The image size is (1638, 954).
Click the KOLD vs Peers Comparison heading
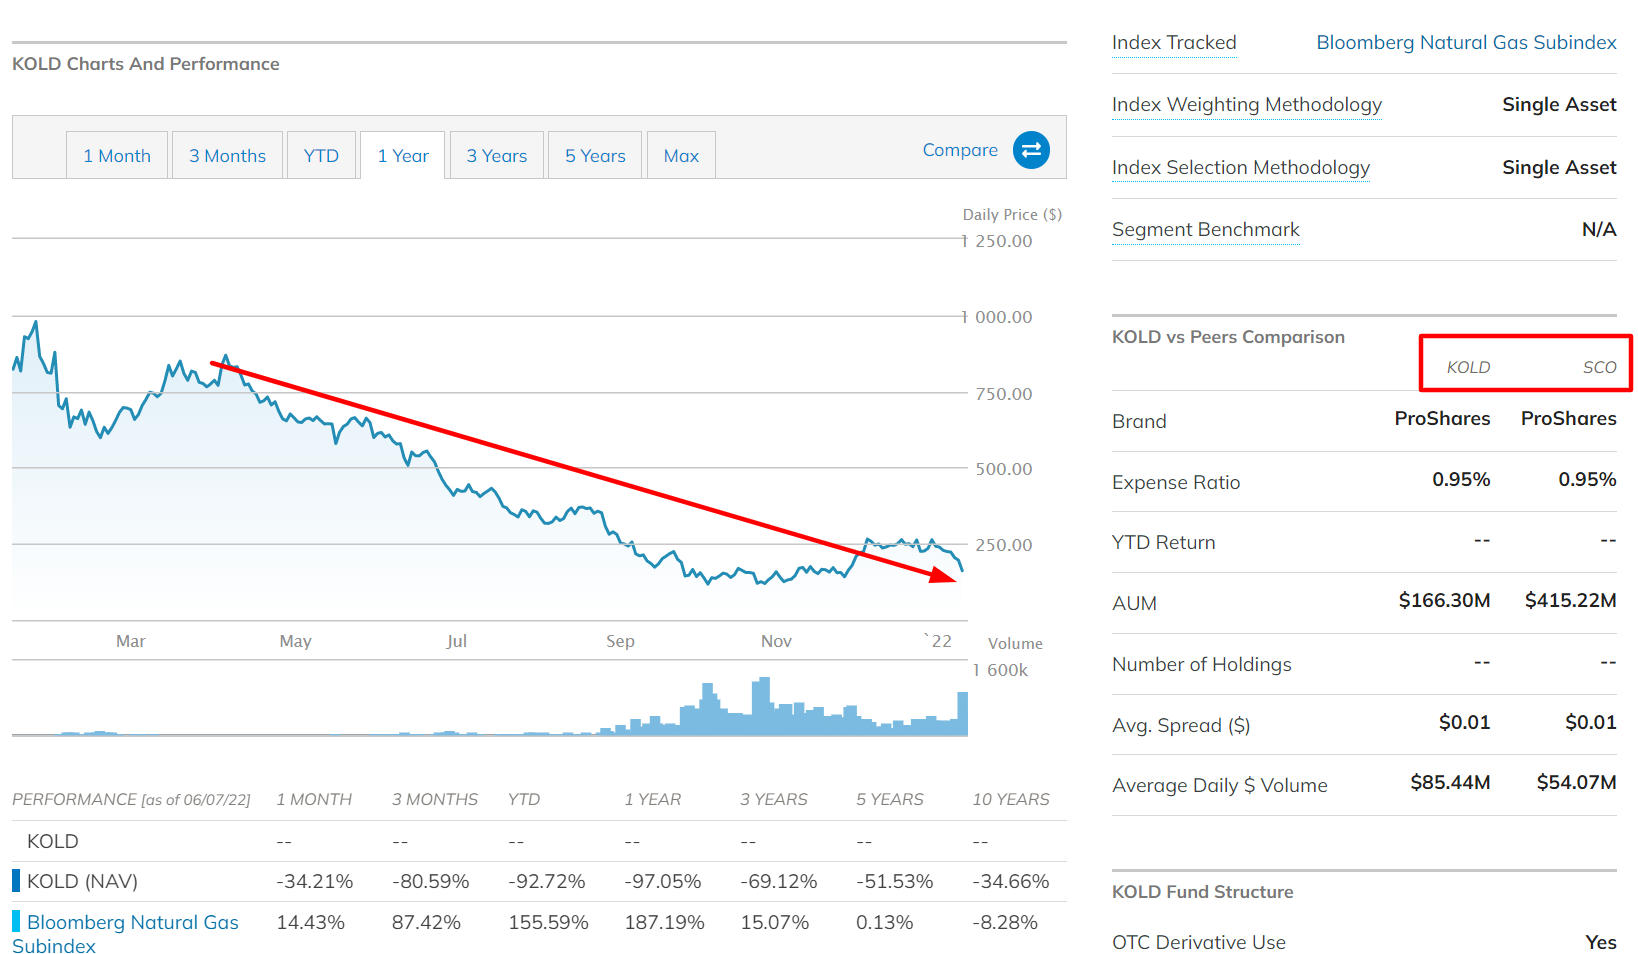1228,337
